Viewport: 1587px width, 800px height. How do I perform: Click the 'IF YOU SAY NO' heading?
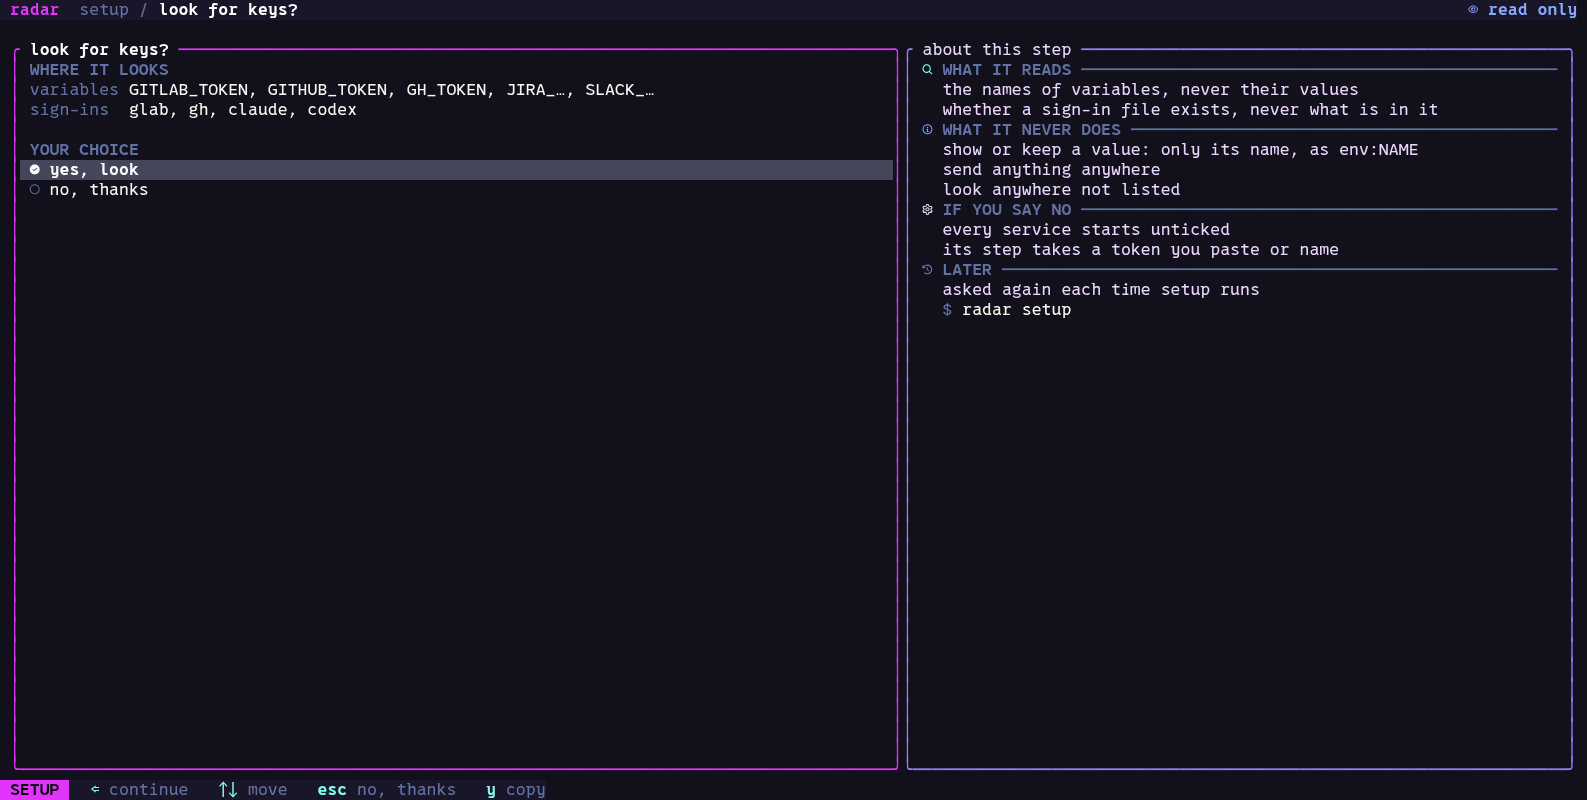[x=1007, y=210]
